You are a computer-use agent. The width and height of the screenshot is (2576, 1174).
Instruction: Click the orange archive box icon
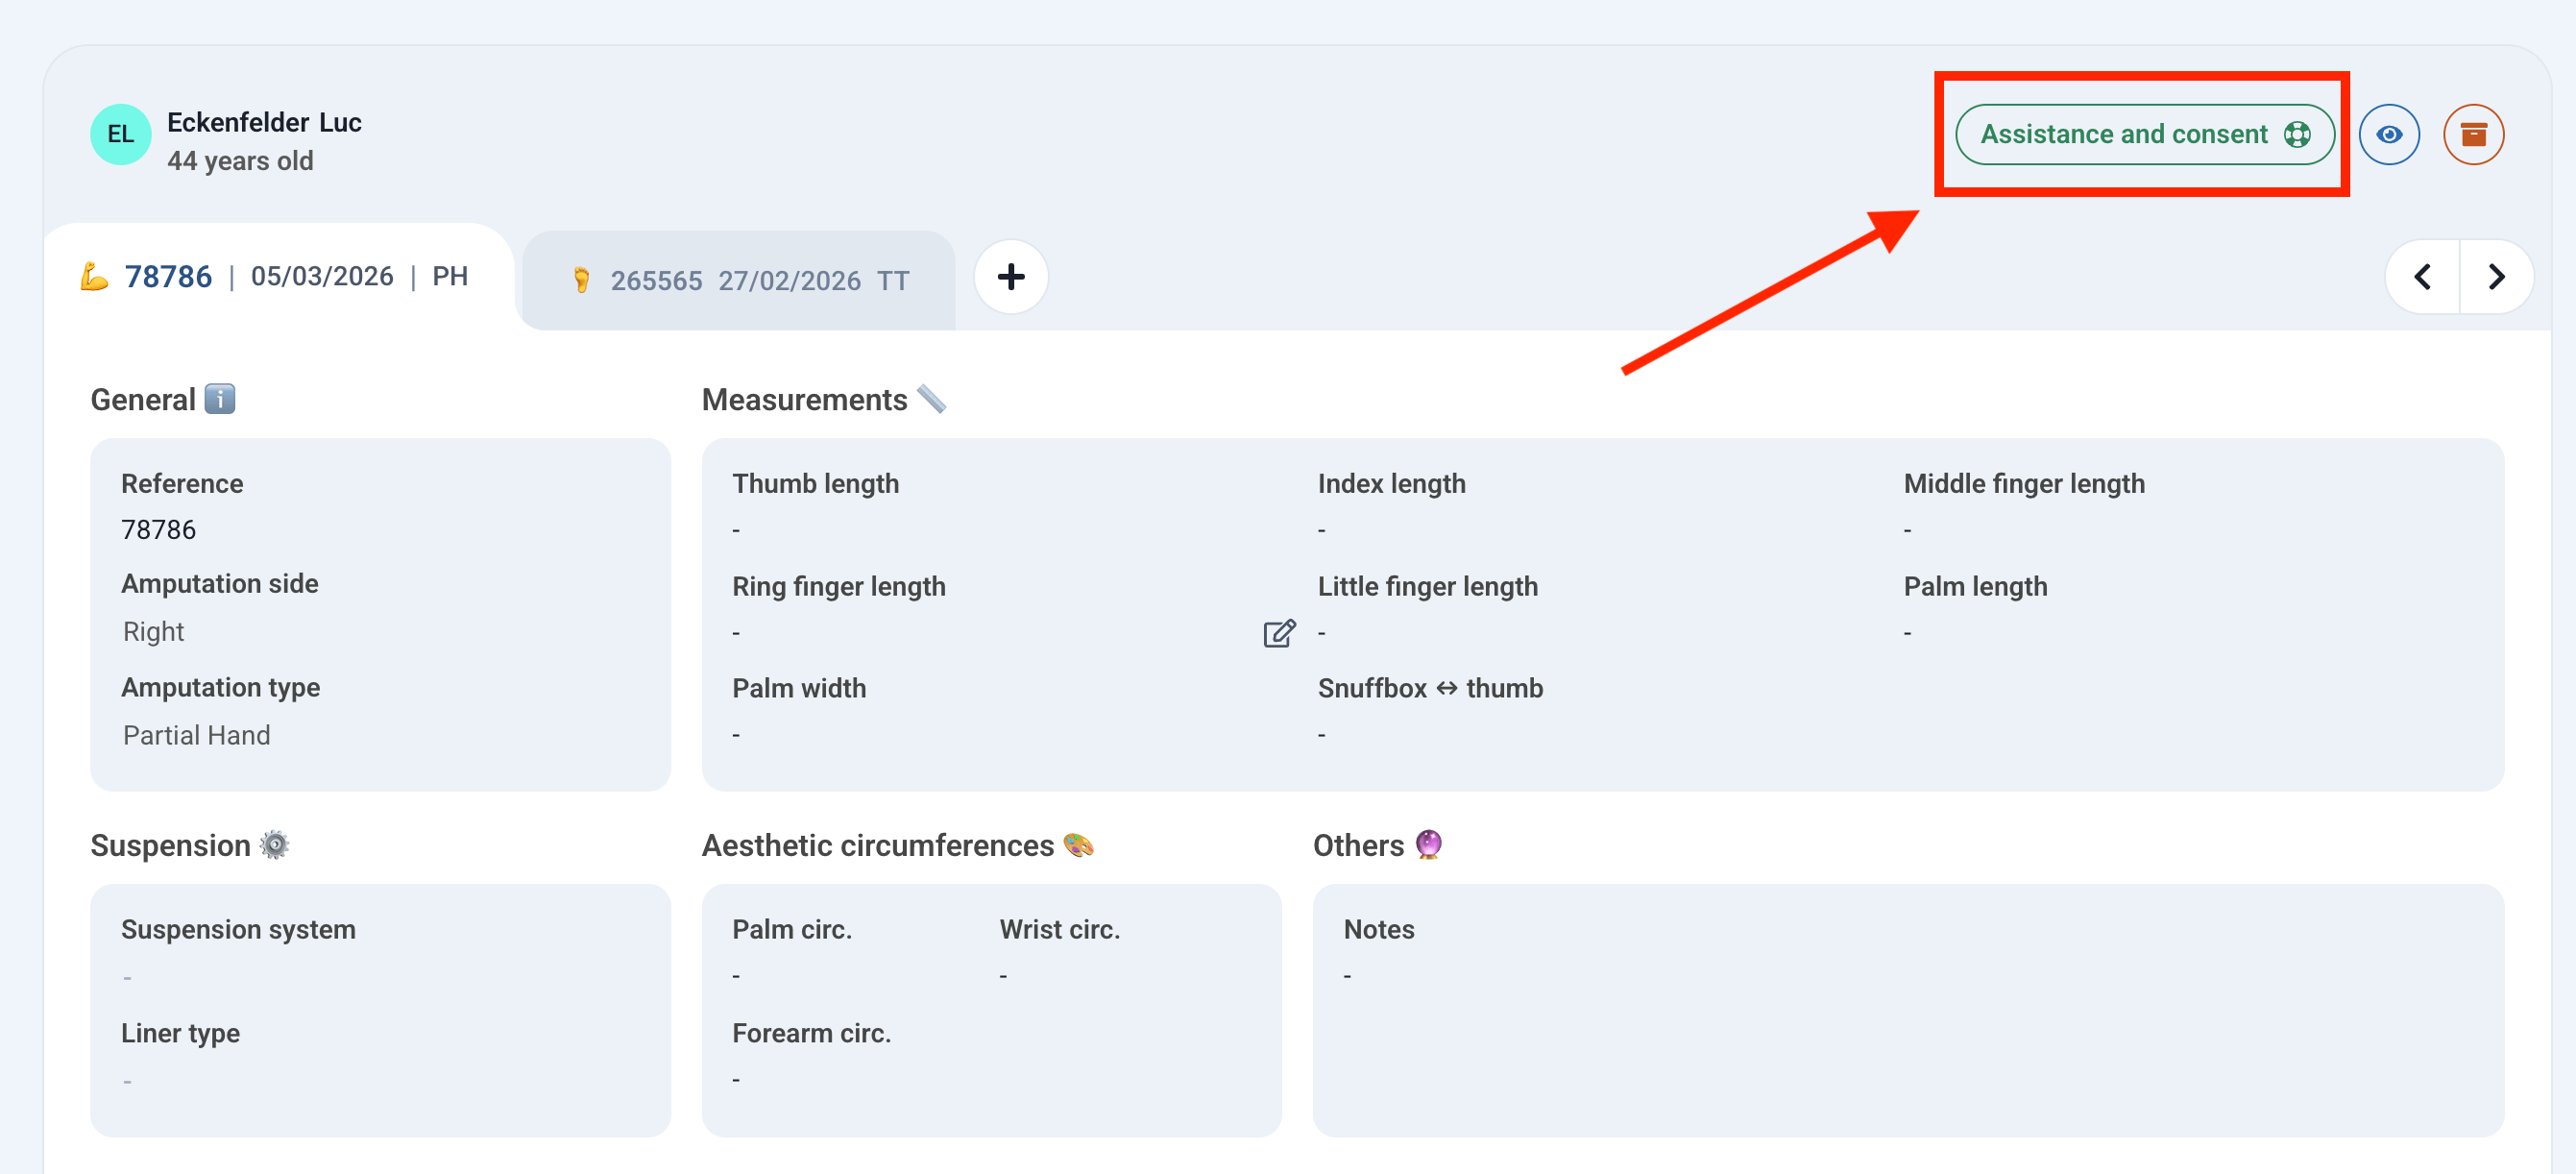(2473, 134)
